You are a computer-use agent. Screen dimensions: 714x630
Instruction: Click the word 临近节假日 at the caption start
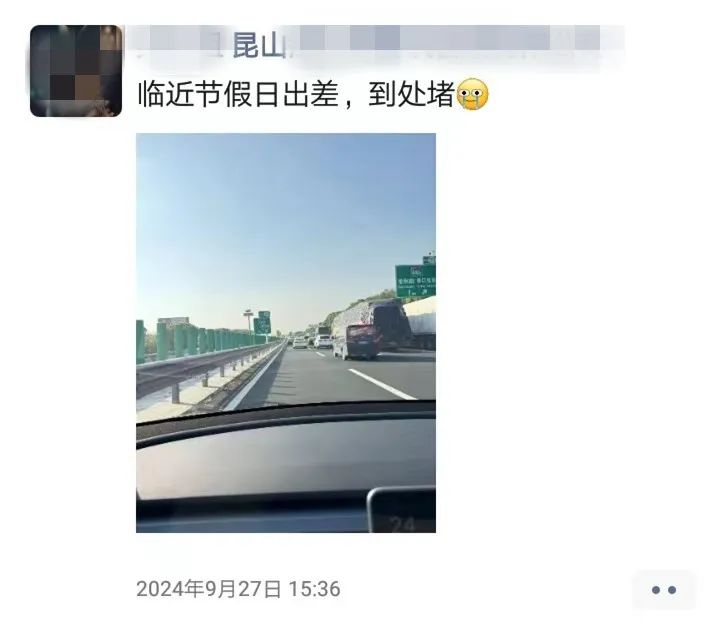click(208, 95)
